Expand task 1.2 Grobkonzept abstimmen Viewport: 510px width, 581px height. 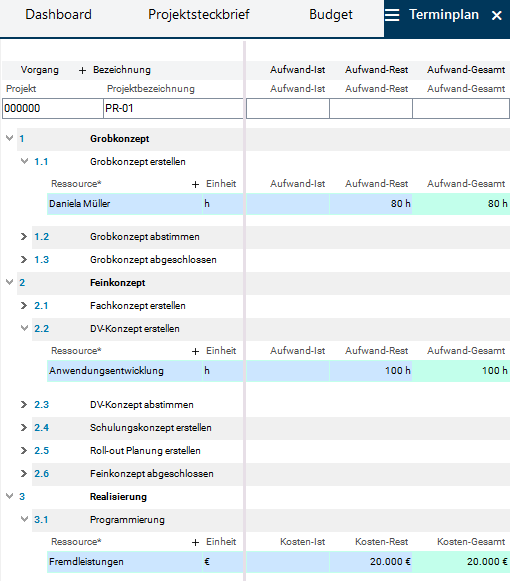tap(24, 236)
